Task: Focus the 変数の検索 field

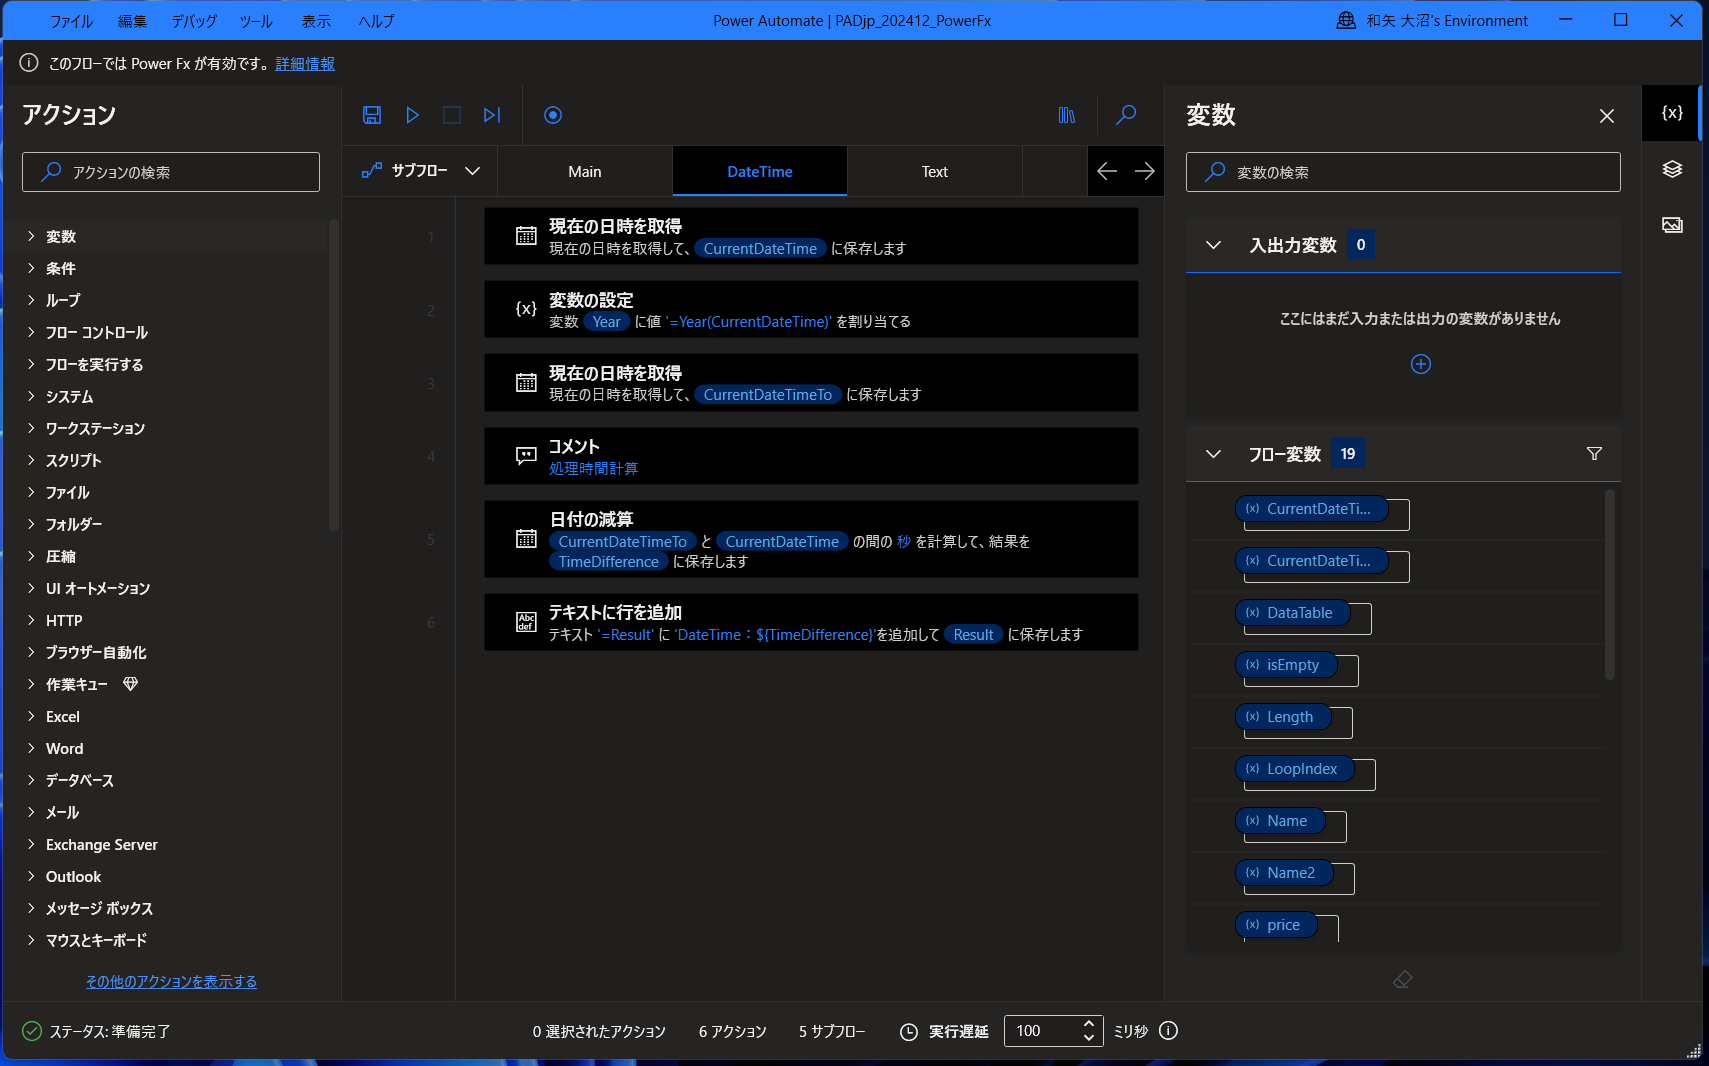Action: pyautogui.click(x=1403, y=172)
